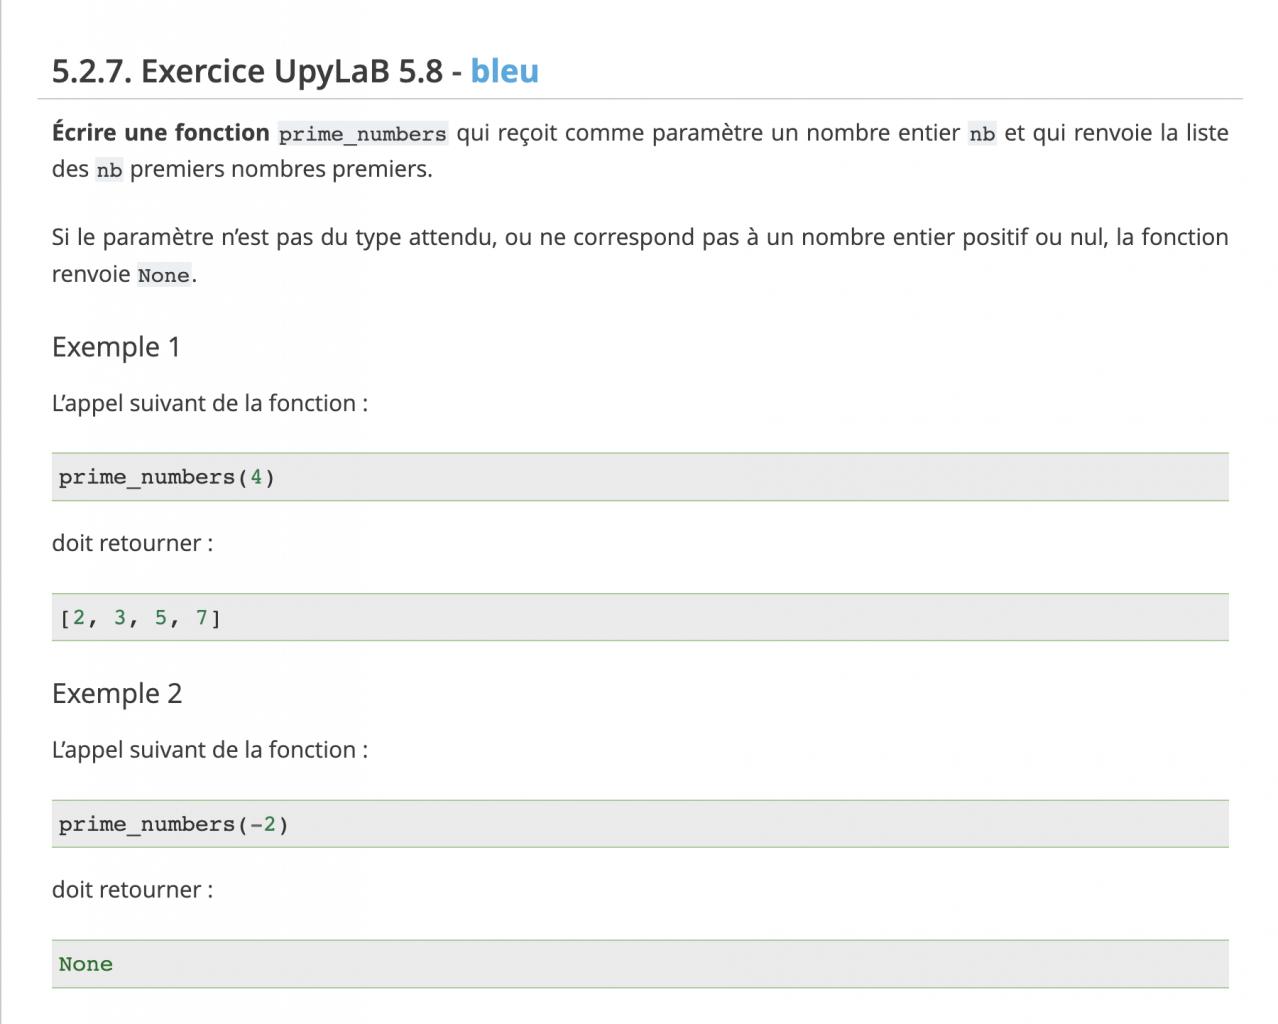Click the green number 4 argument in code

coord(256,477)
